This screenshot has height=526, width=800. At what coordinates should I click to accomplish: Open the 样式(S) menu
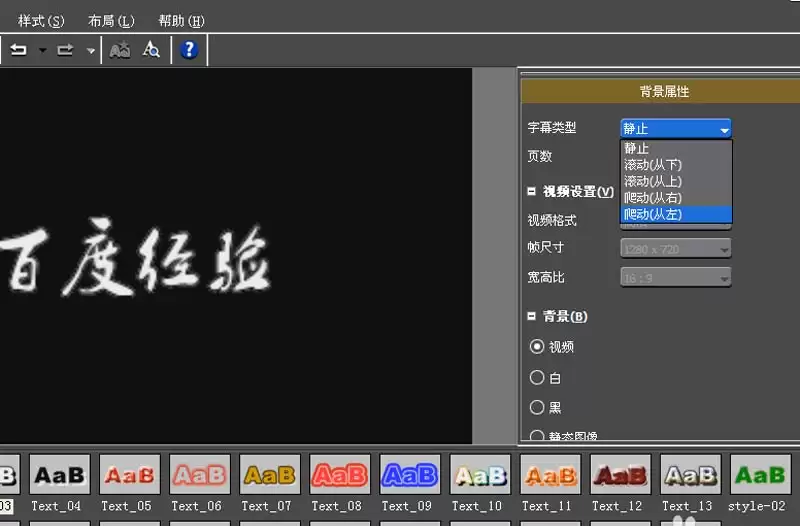pyautogui.click(x=41, y=21)
